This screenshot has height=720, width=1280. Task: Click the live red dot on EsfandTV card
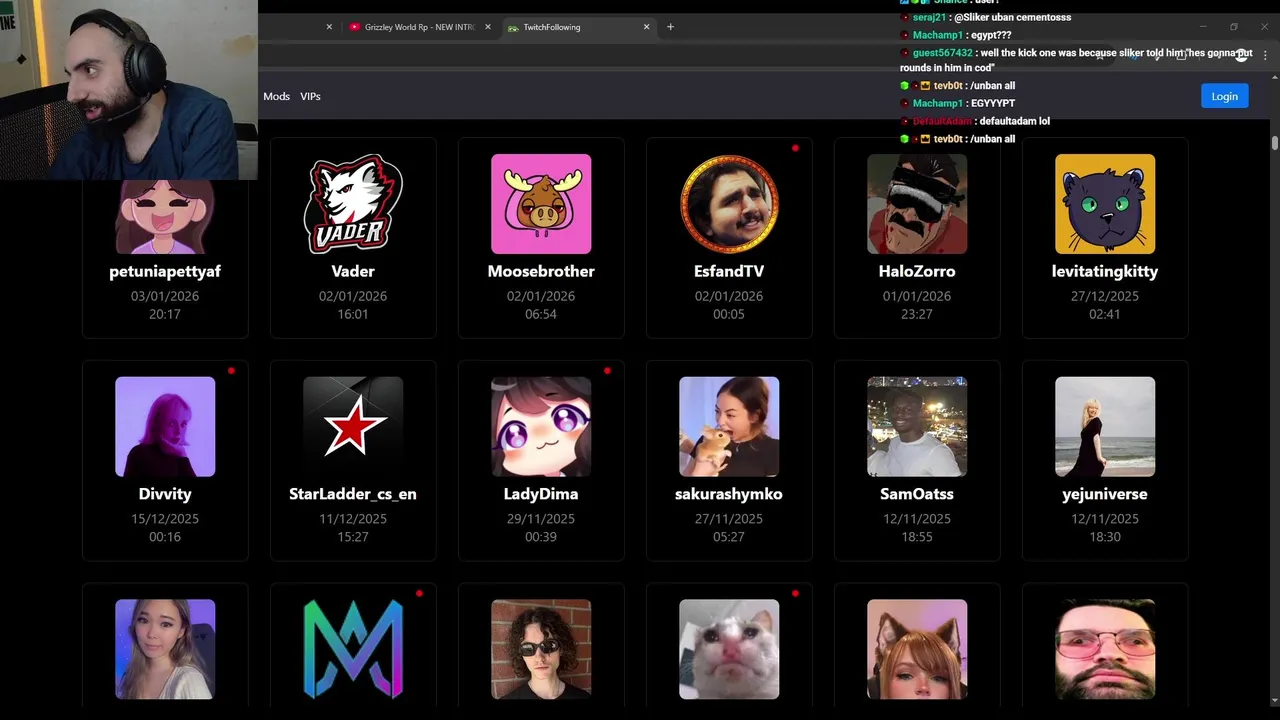(795, 148)
